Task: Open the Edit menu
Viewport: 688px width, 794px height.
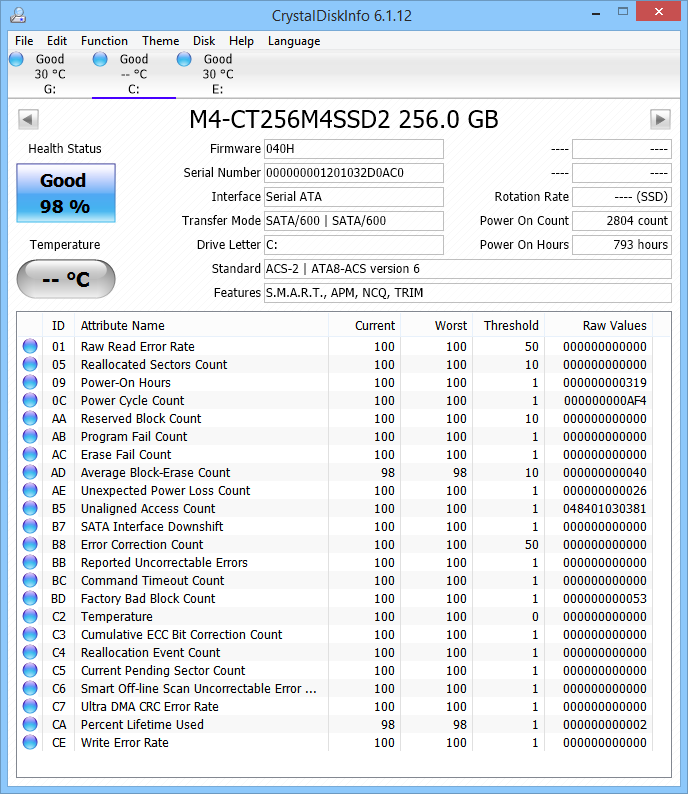Action: point(57,41)
